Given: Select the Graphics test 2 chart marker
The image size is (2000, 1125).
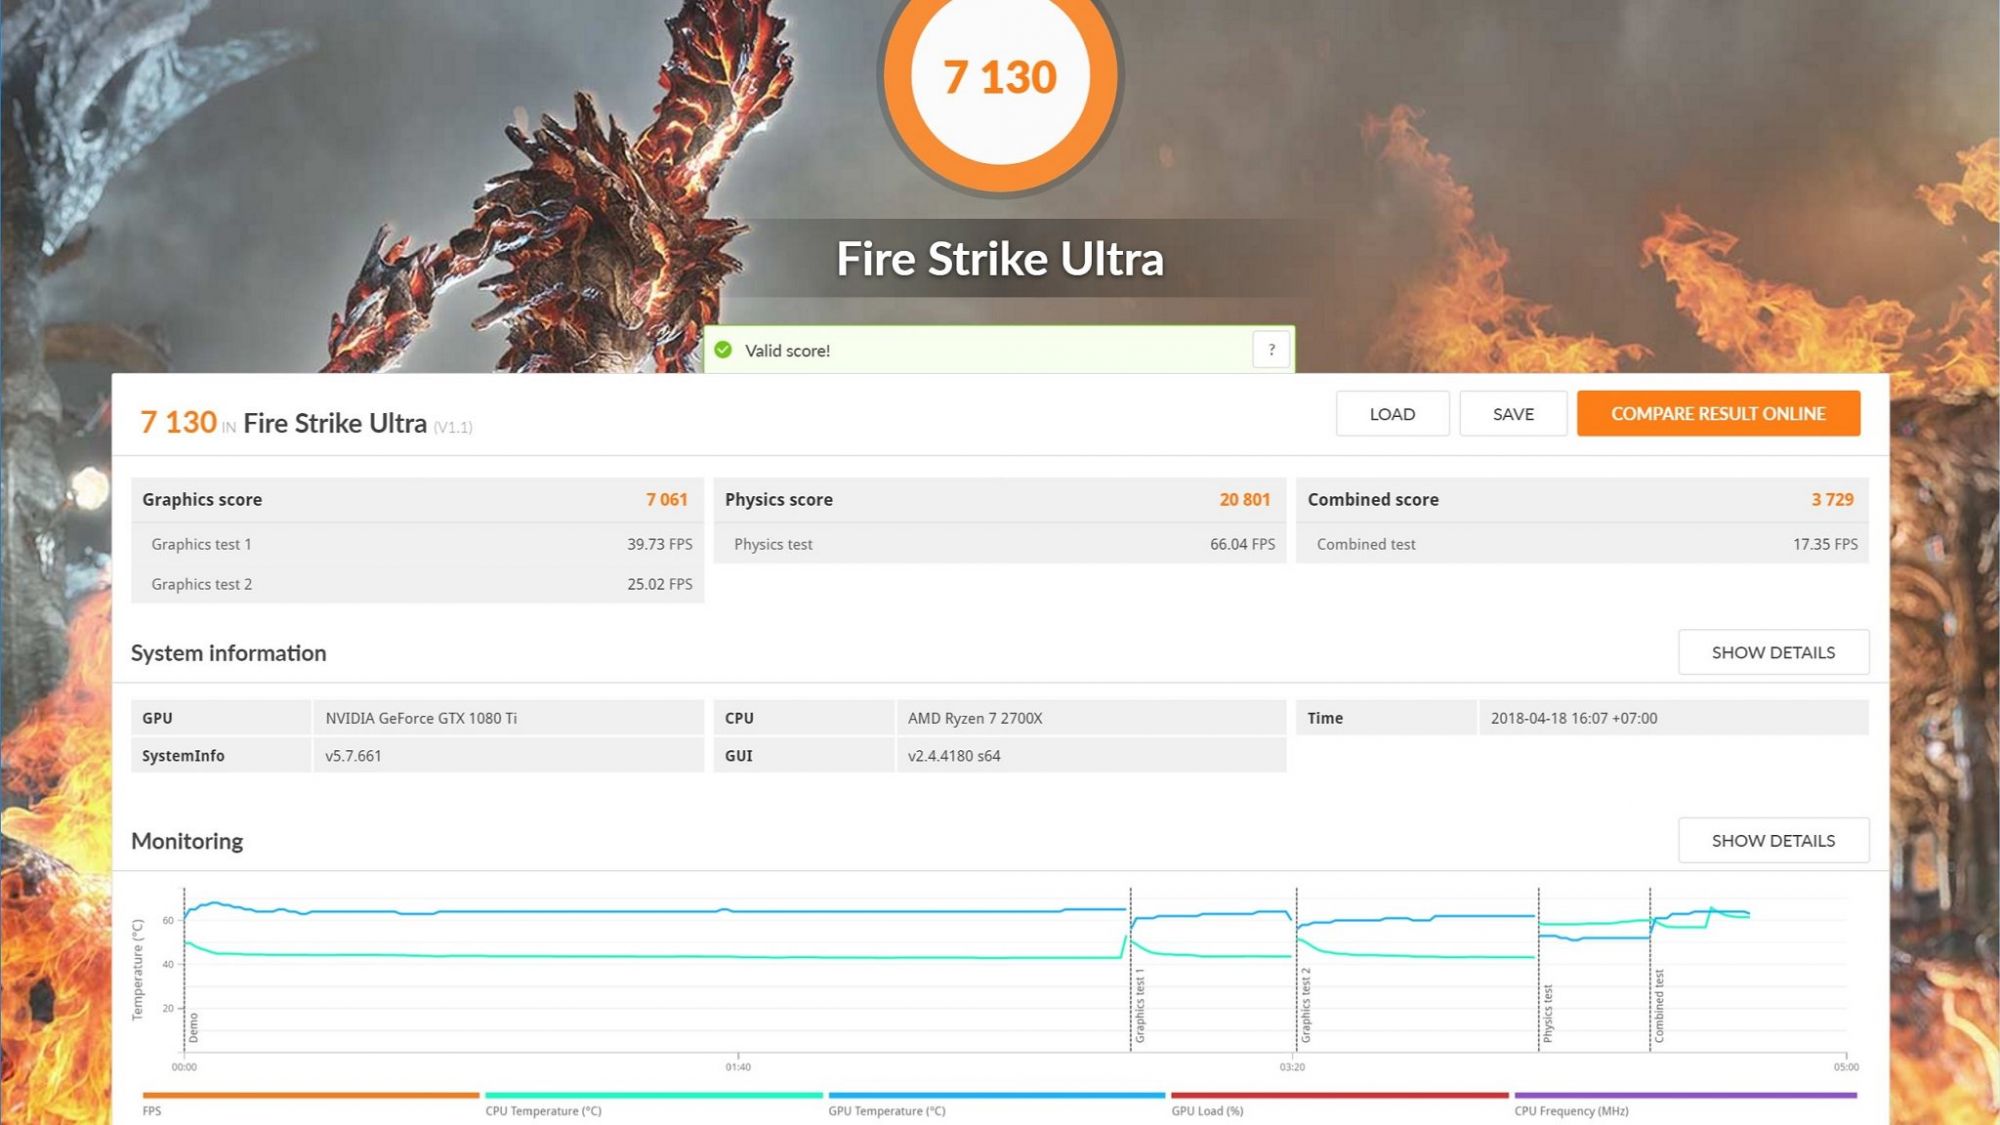Looking at the screenshot, I should pyautogui.click(x=1305, y=1005).
